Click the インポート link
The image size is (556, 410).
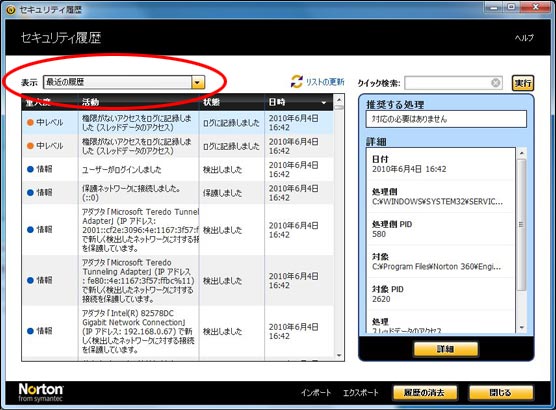316,393
